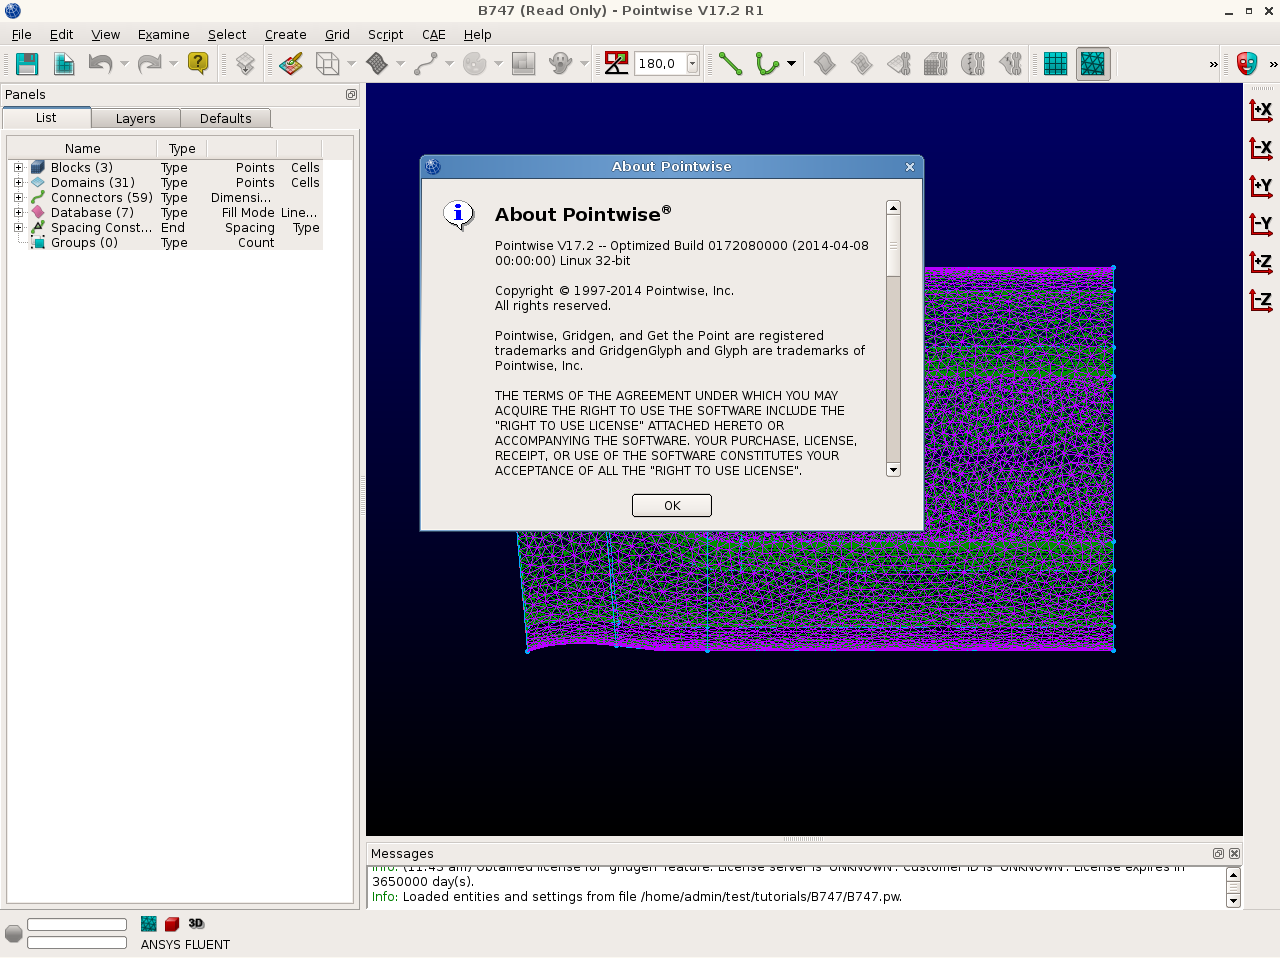Screen dimensions: 1280x959
Task: Float the Panels dock window
Action: pyautogui.click(x=351, y=95)
